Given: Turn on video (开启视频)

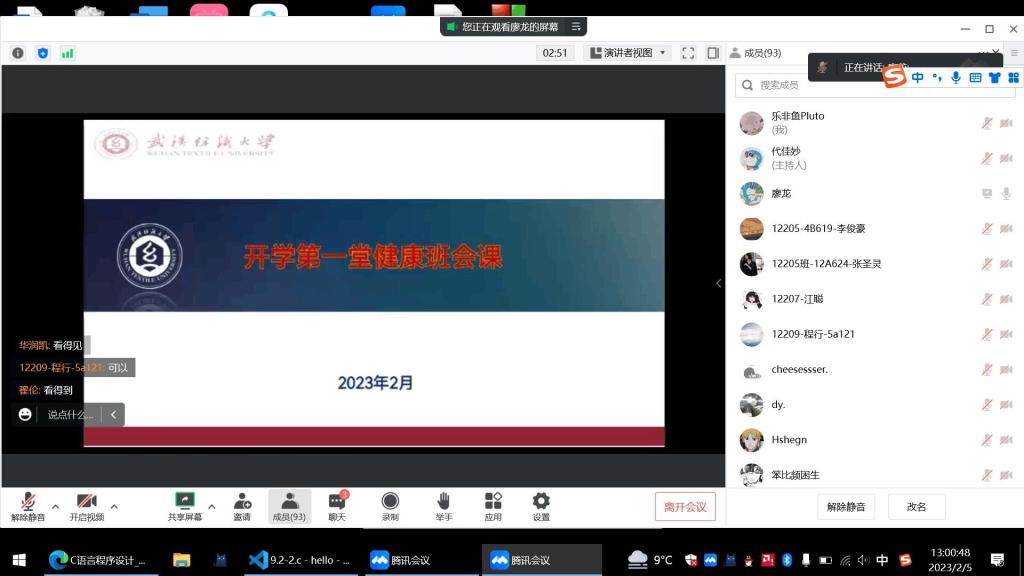Looking at the screenshot, I should tap(86, 506).
